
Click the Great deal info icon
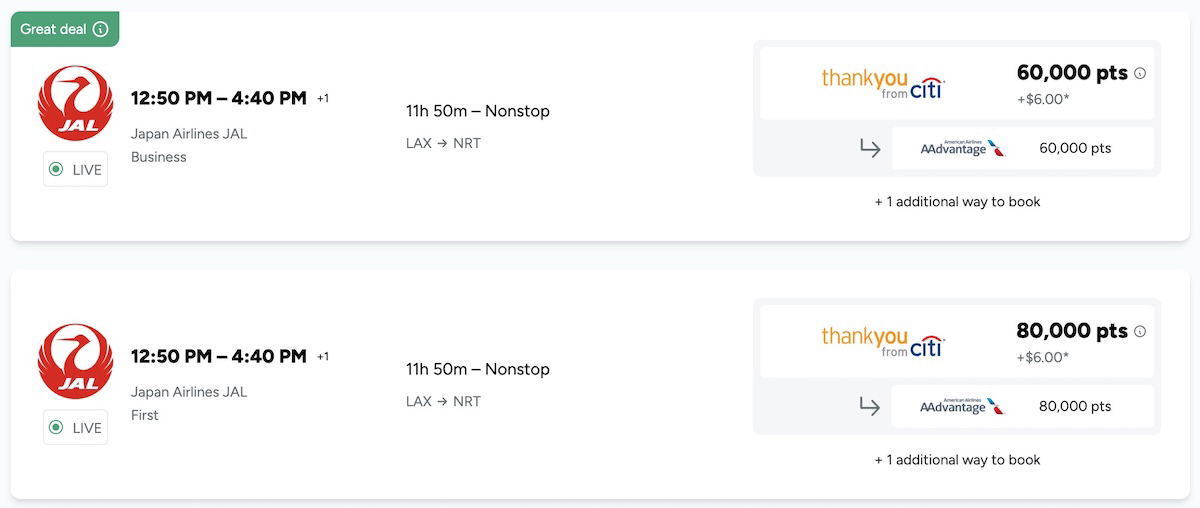[x=100, y=29]
